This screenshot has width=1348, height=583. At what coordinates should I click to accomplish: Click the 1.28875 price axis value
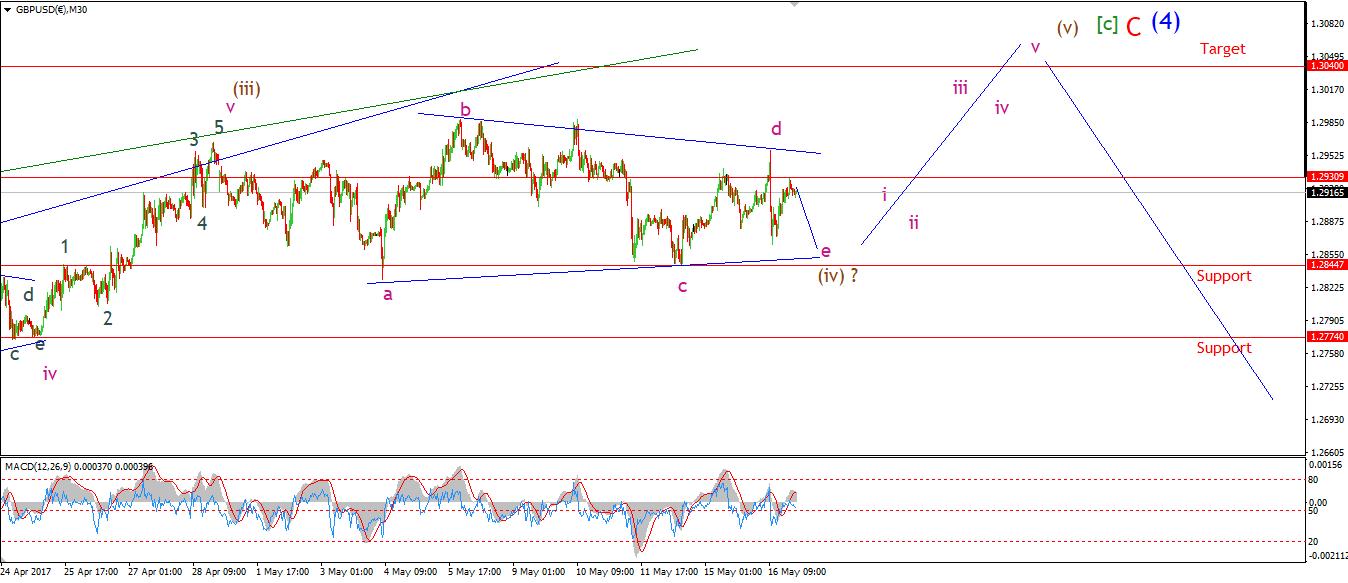tap(1326, 221)
